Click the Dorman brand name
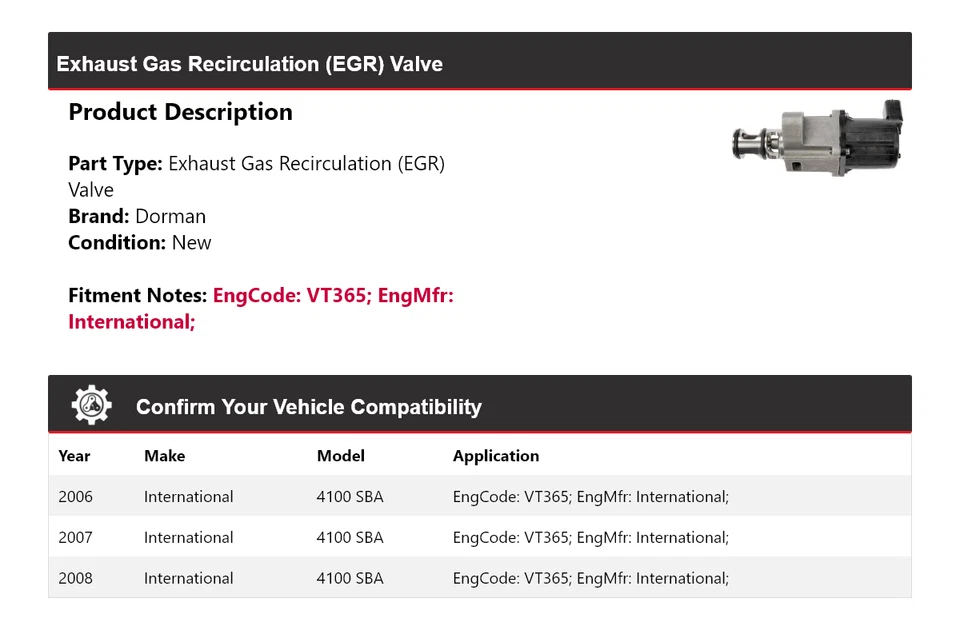Screen dimensions: 960x630 click(x=170, y=216)
